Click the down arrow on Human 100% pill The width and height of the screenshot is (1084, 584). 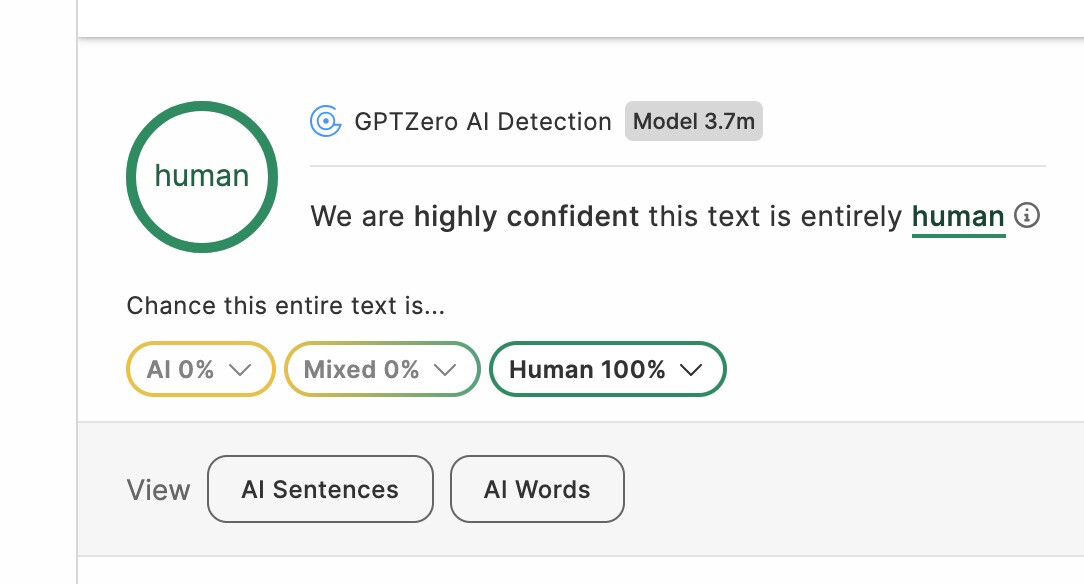[x=691, y=369]
